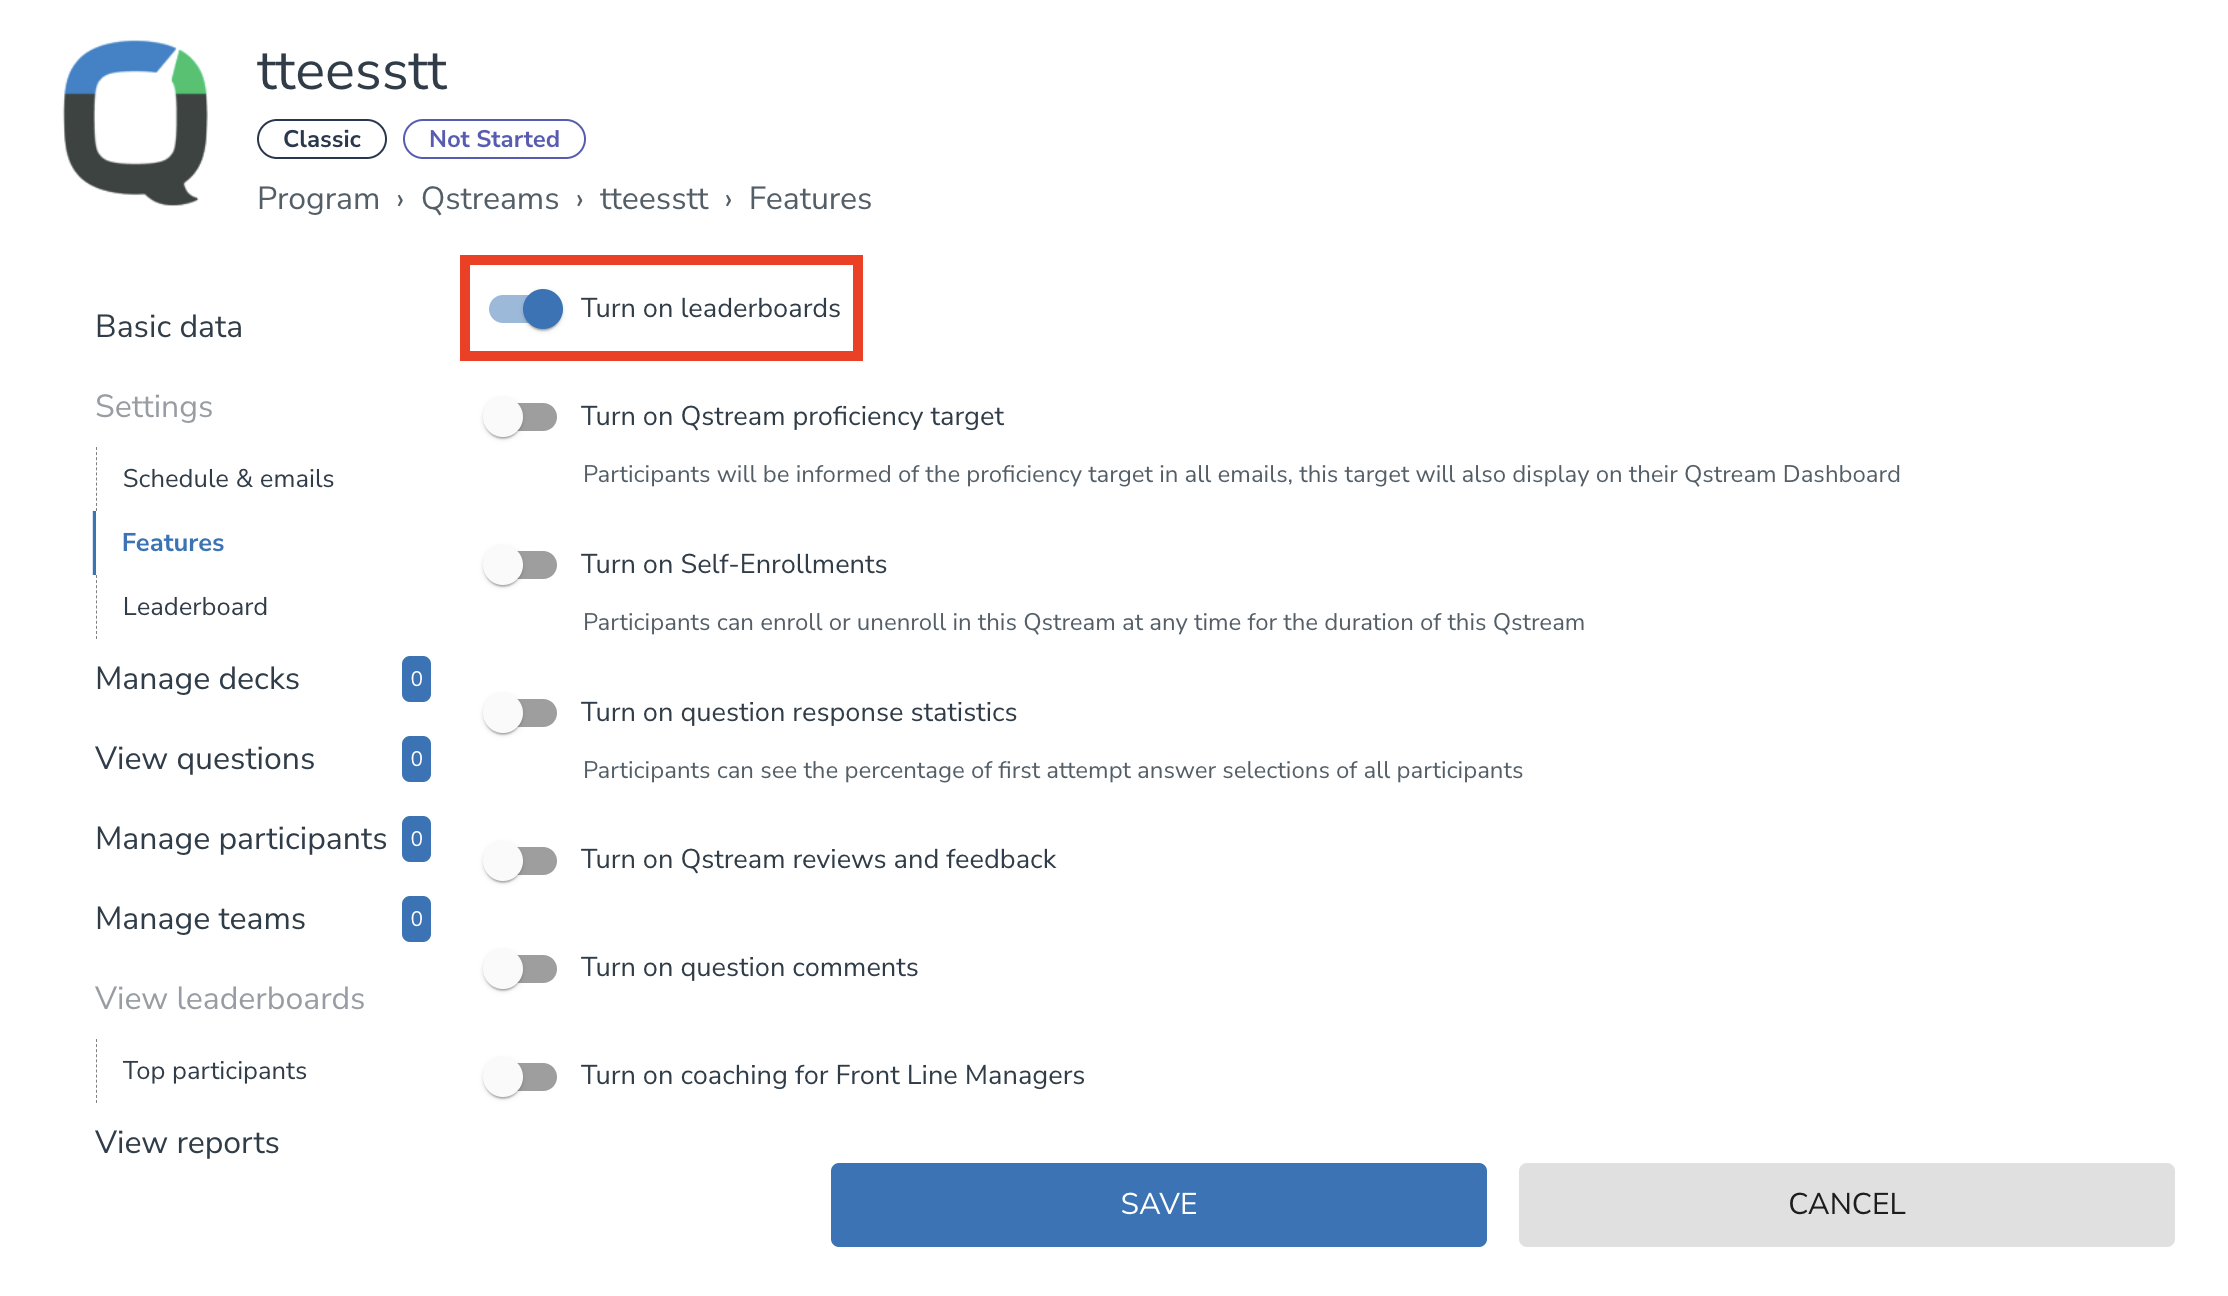Viewport: 2228px width, 1296px height.
Task: Open Schedule & emails settings
Action: (228, 478)
